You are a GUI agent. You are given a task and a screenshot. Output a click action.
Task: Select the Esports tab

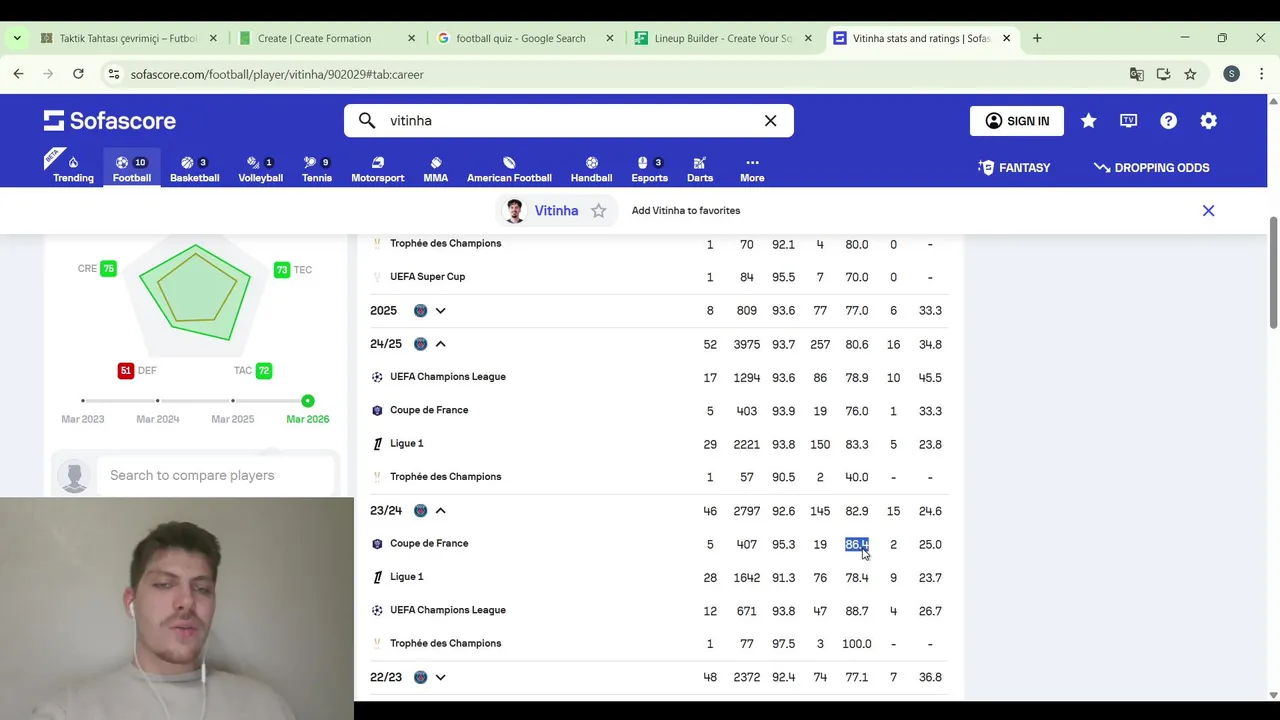[649, 168]
